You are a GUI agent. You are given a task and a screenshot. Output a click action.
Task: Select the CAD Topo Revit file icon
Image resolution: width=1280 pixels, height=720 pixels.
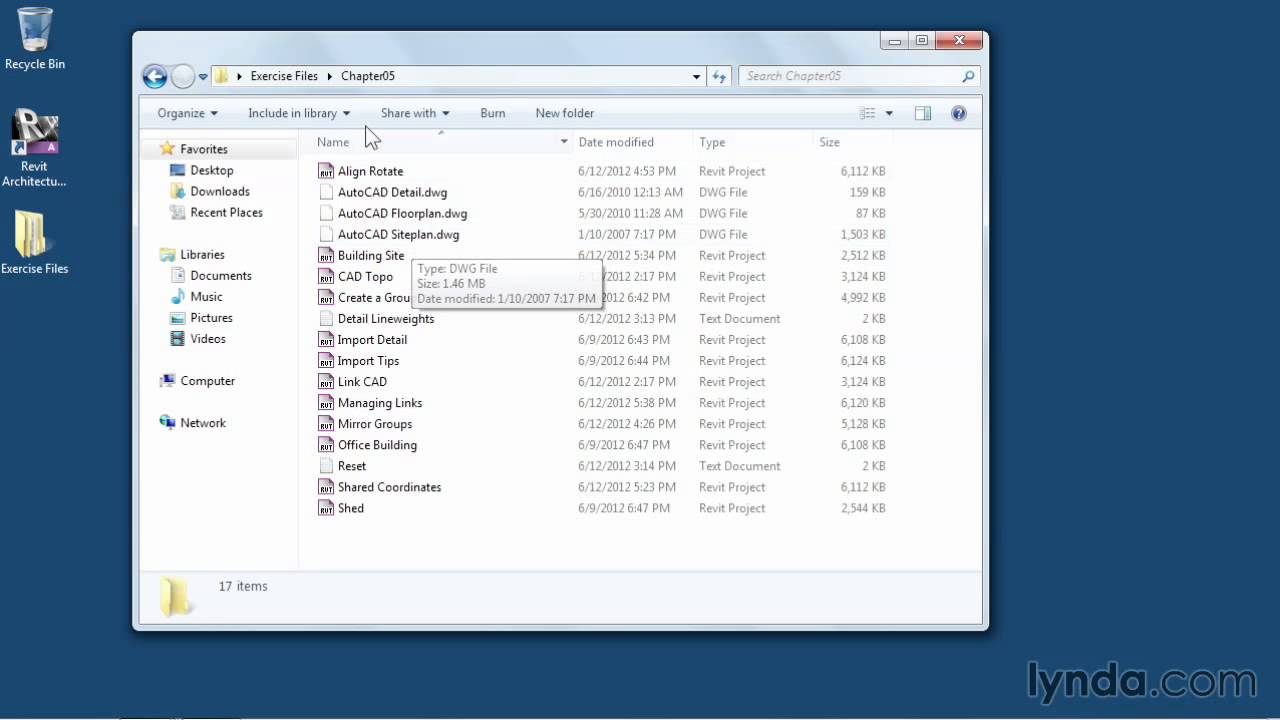pyautogui.click(x=326, y=276)
